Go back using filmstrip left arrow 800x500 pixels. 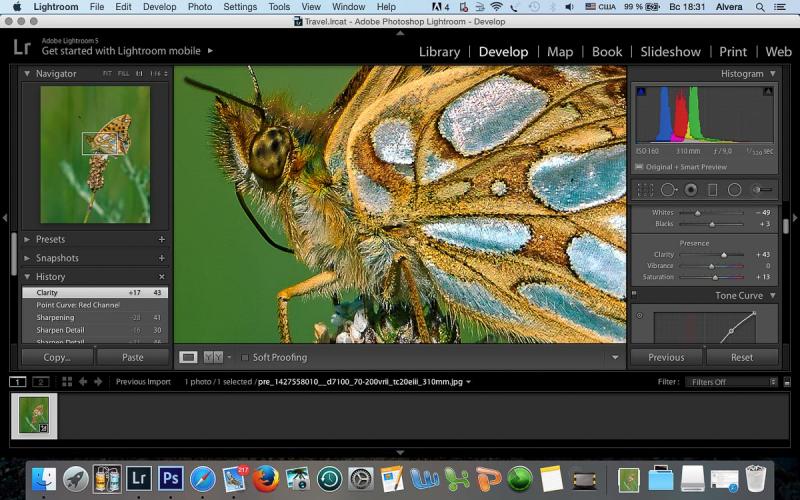83,382
